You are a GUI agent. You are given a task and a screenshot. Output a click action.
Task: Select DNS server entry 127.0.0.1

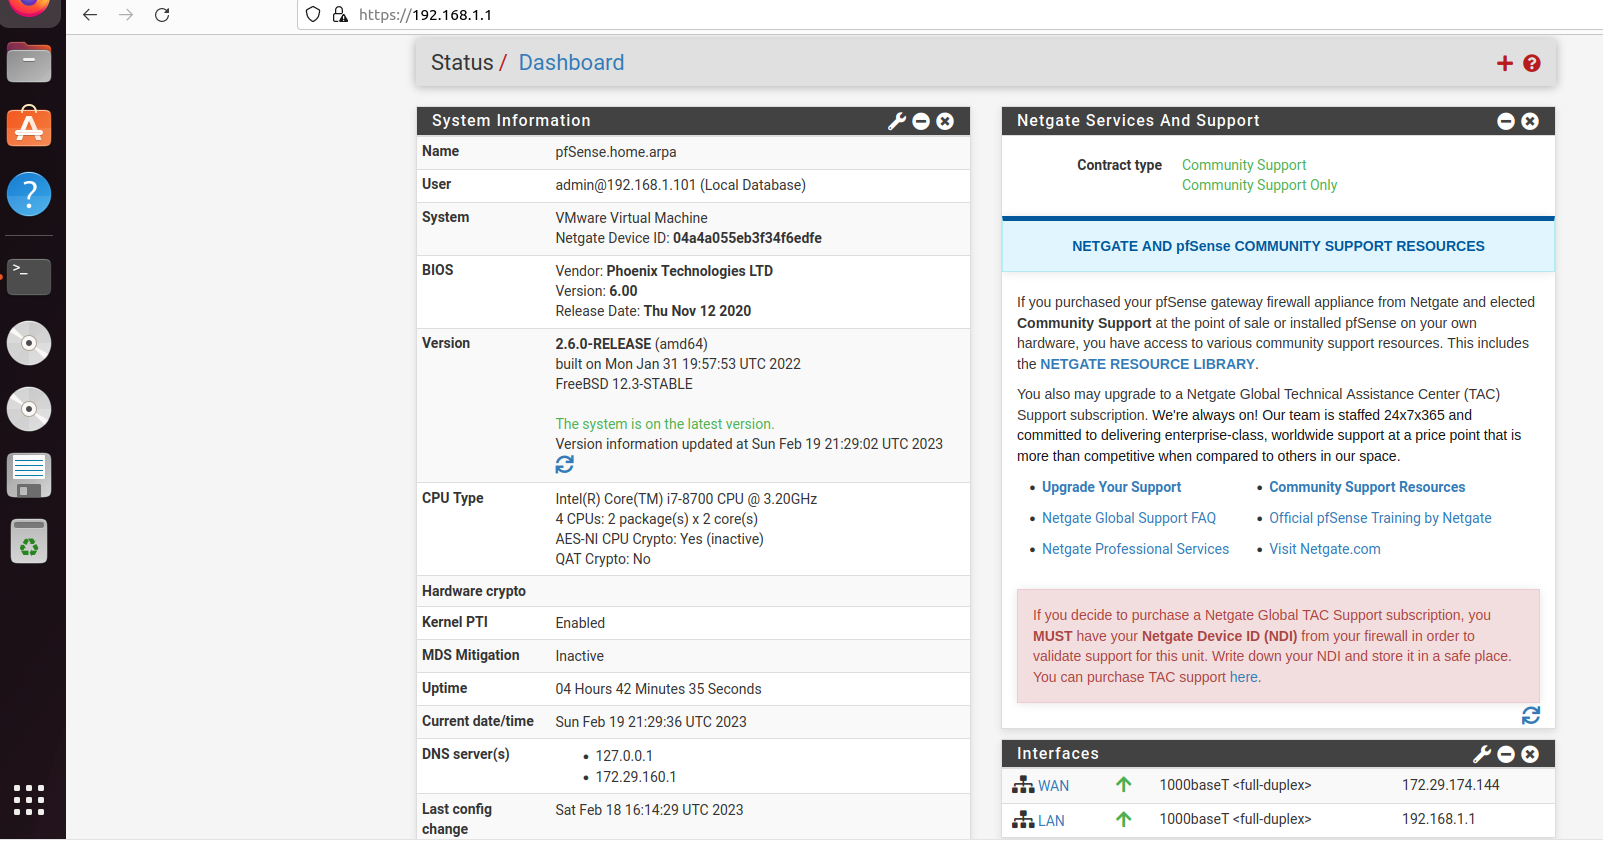pyautogui.click(x=624, y=756)
